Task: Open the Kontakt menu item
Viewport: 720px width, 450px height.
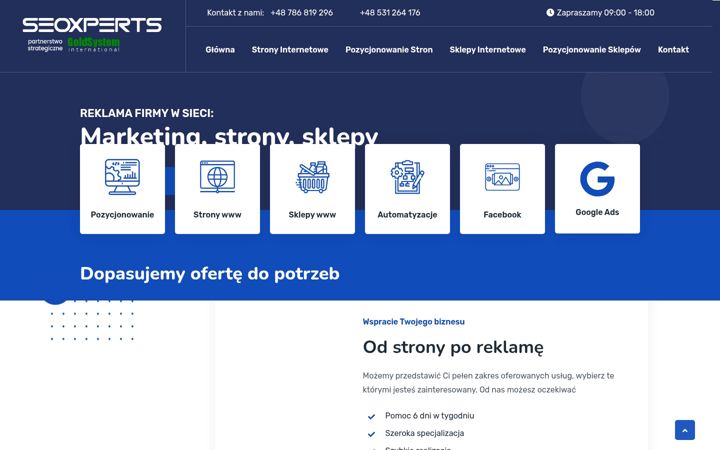Action: click(673, 50)
